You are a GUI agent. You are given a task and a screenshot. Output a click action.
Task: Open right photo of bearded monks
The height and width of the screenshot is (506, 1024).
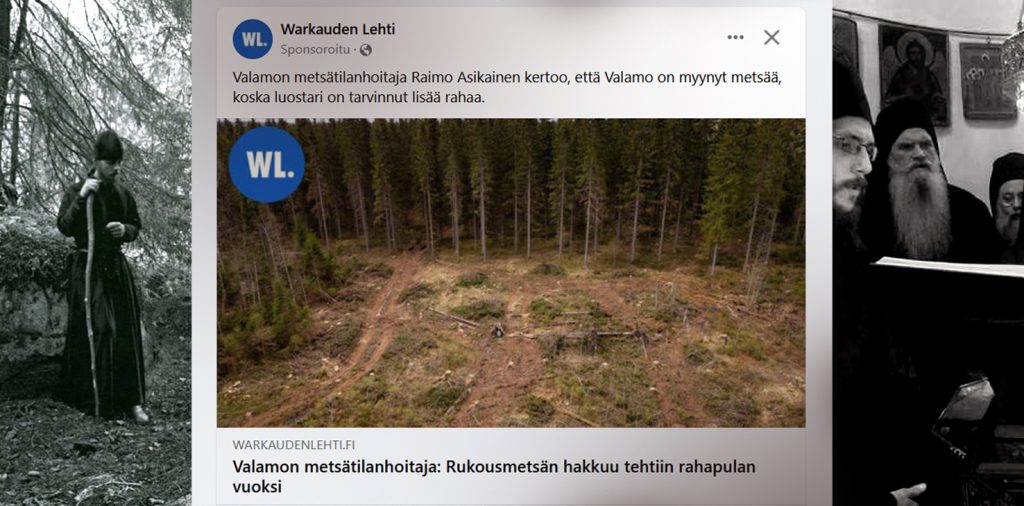point(928,253)
